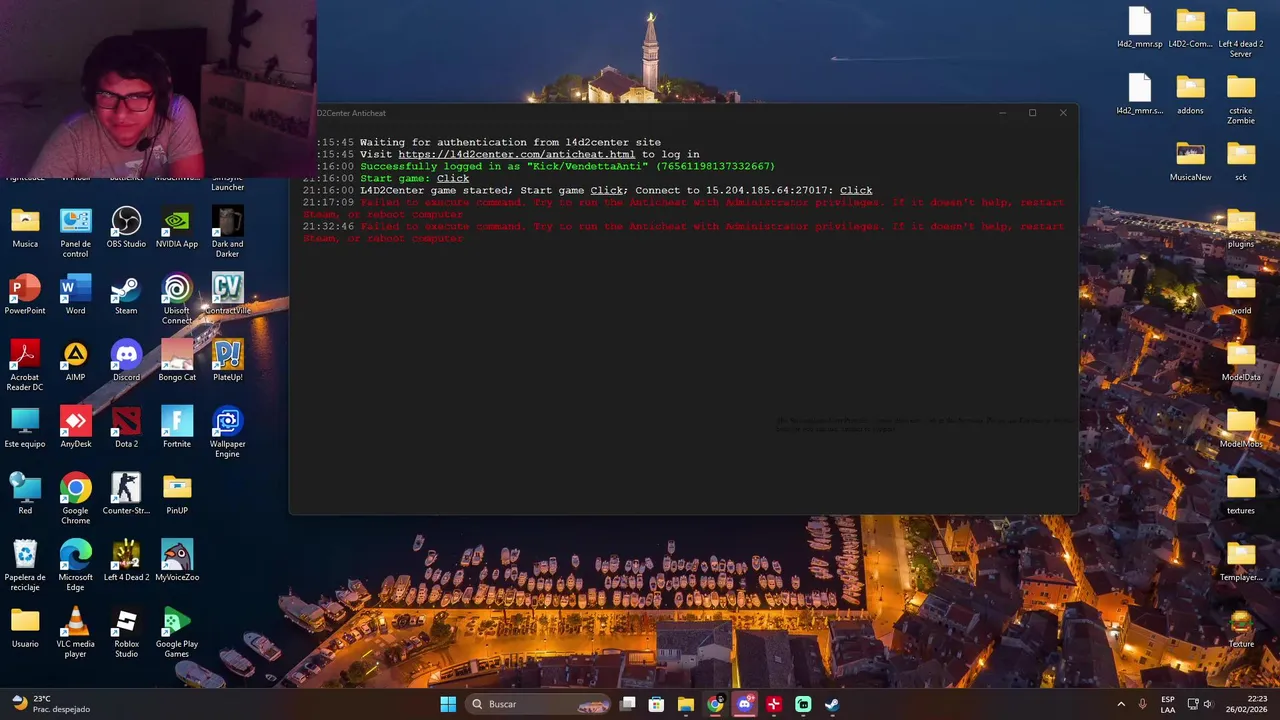Launch Left 4 Dead 2 desktop icon

coord(126,561)
